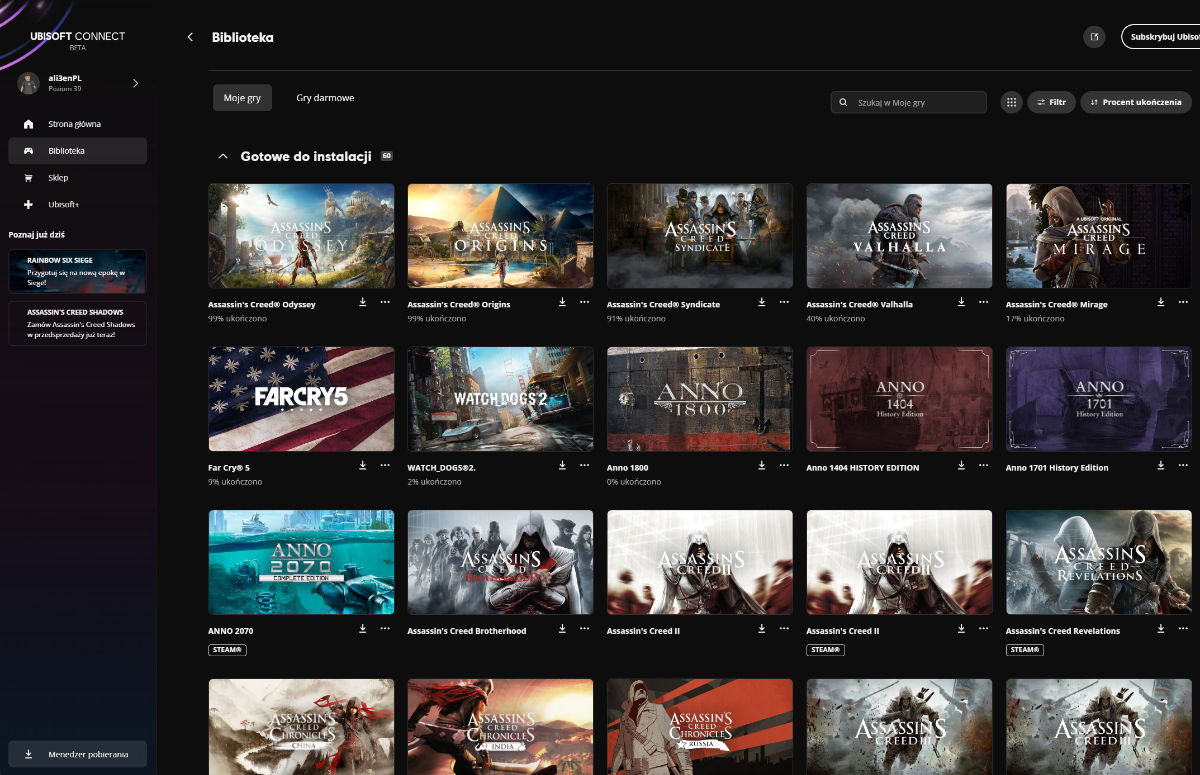The image size is (1200, 775).
Task: Click the Subskrybuj Ubisoft+ button
Action: tap(1162, 37)
